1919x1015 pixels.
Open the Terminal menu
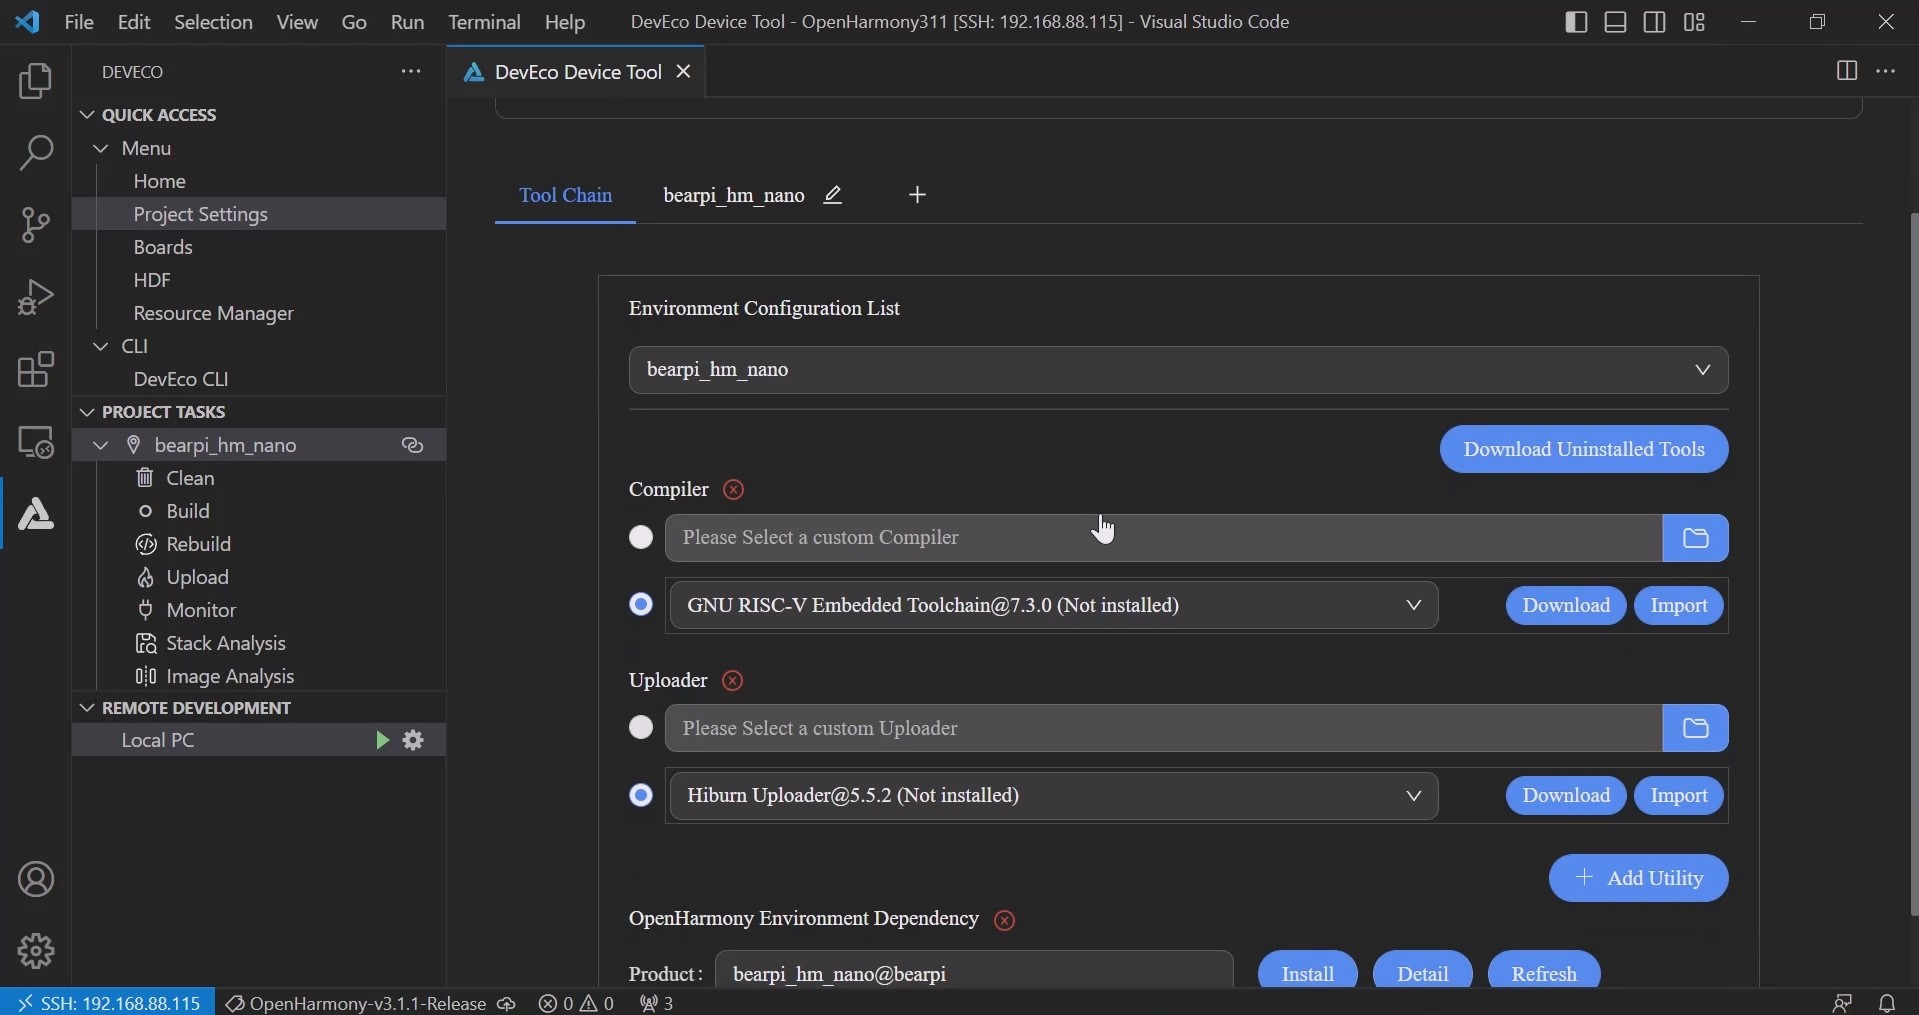pos(484,22)
